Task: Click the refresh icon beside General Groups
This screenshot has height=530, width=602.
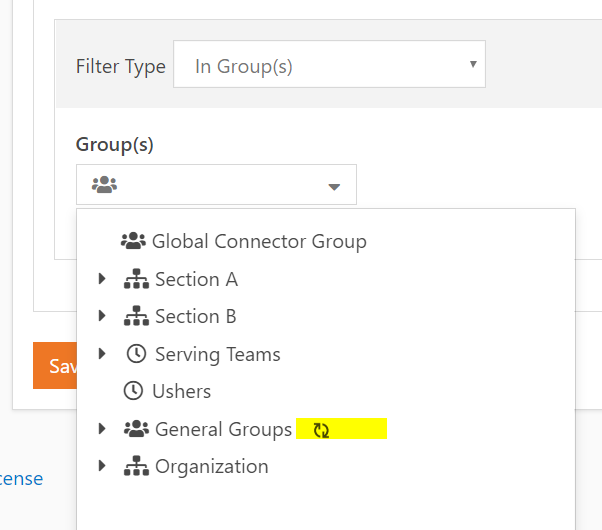Action: 321,430
